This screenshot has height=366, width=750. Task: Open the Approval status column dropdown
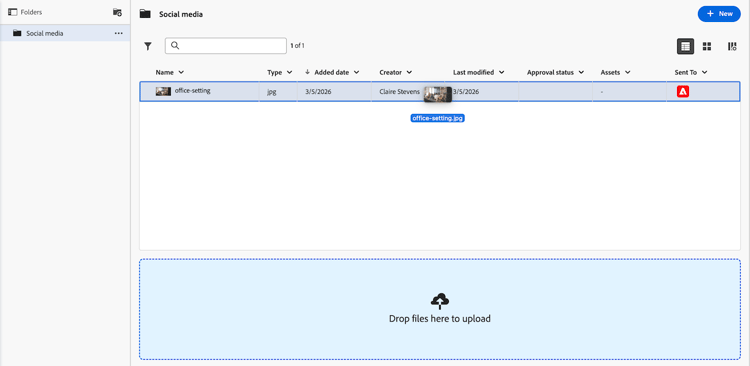(581, 72)
